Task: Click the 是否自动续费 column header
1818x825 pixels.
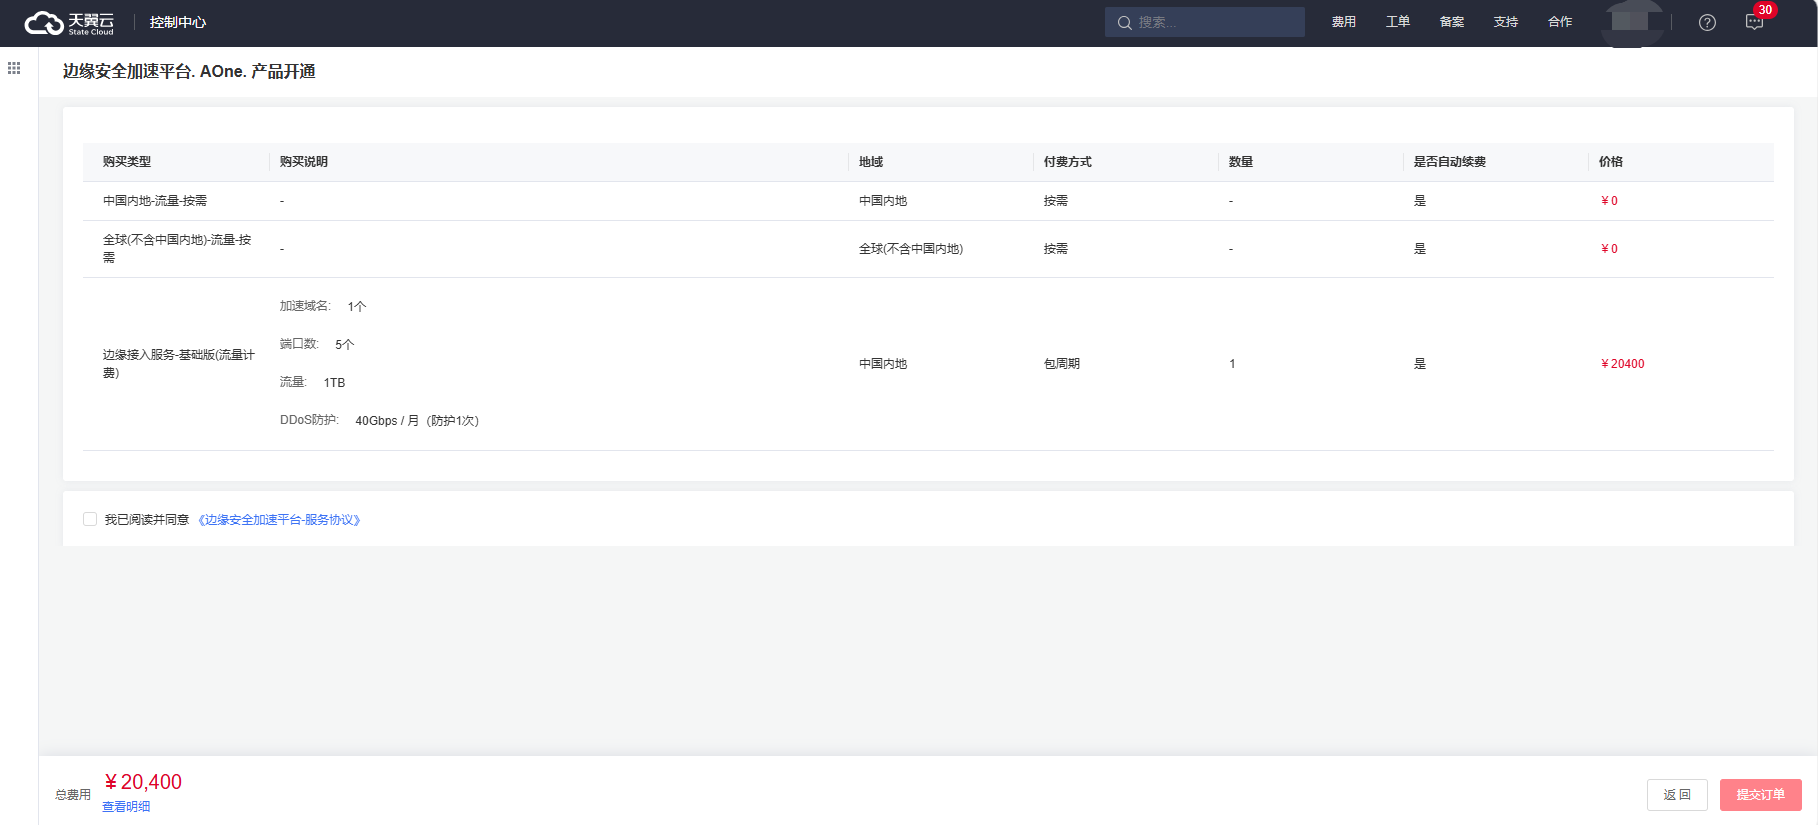Action: click(1450, 162)
